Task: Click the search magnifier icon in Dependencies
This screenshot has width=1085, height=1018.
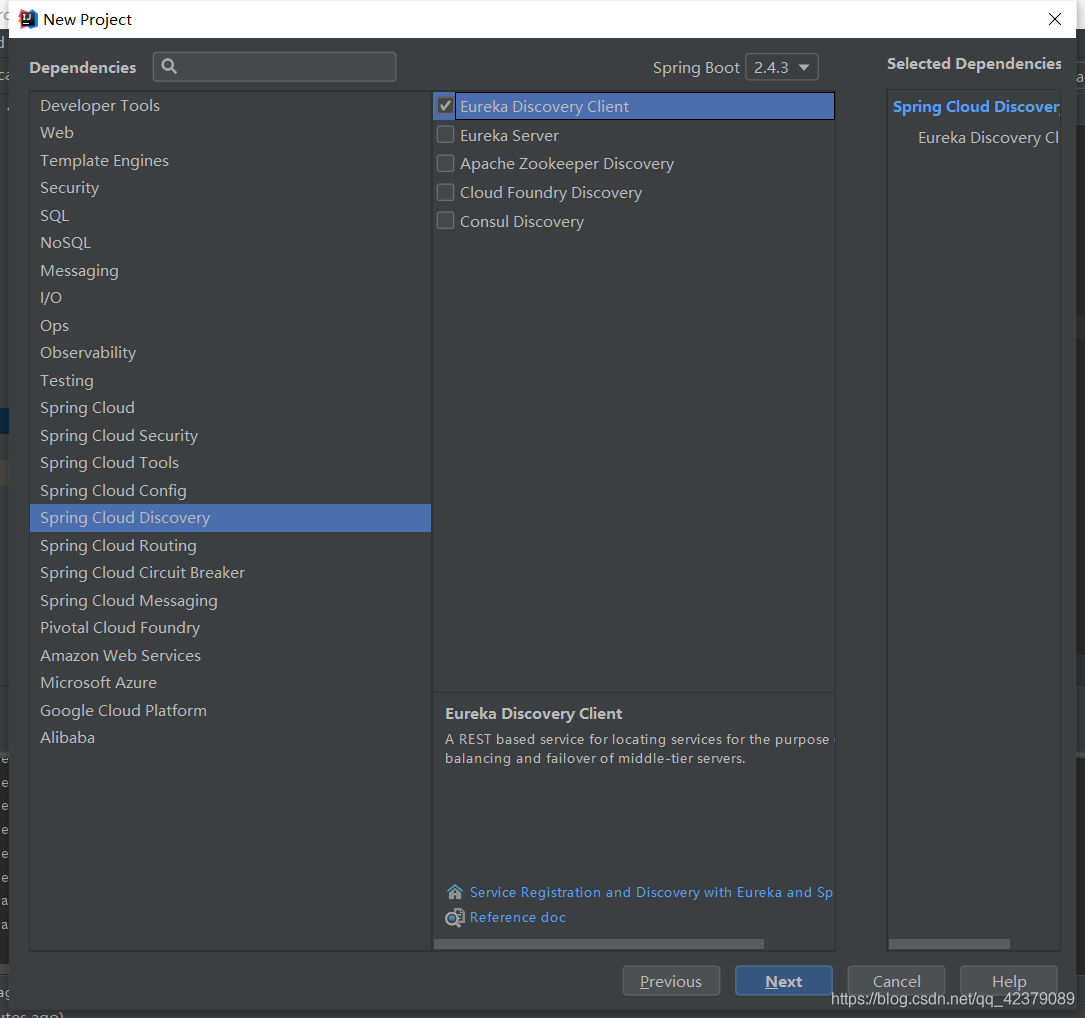Action: click(169, 66)
